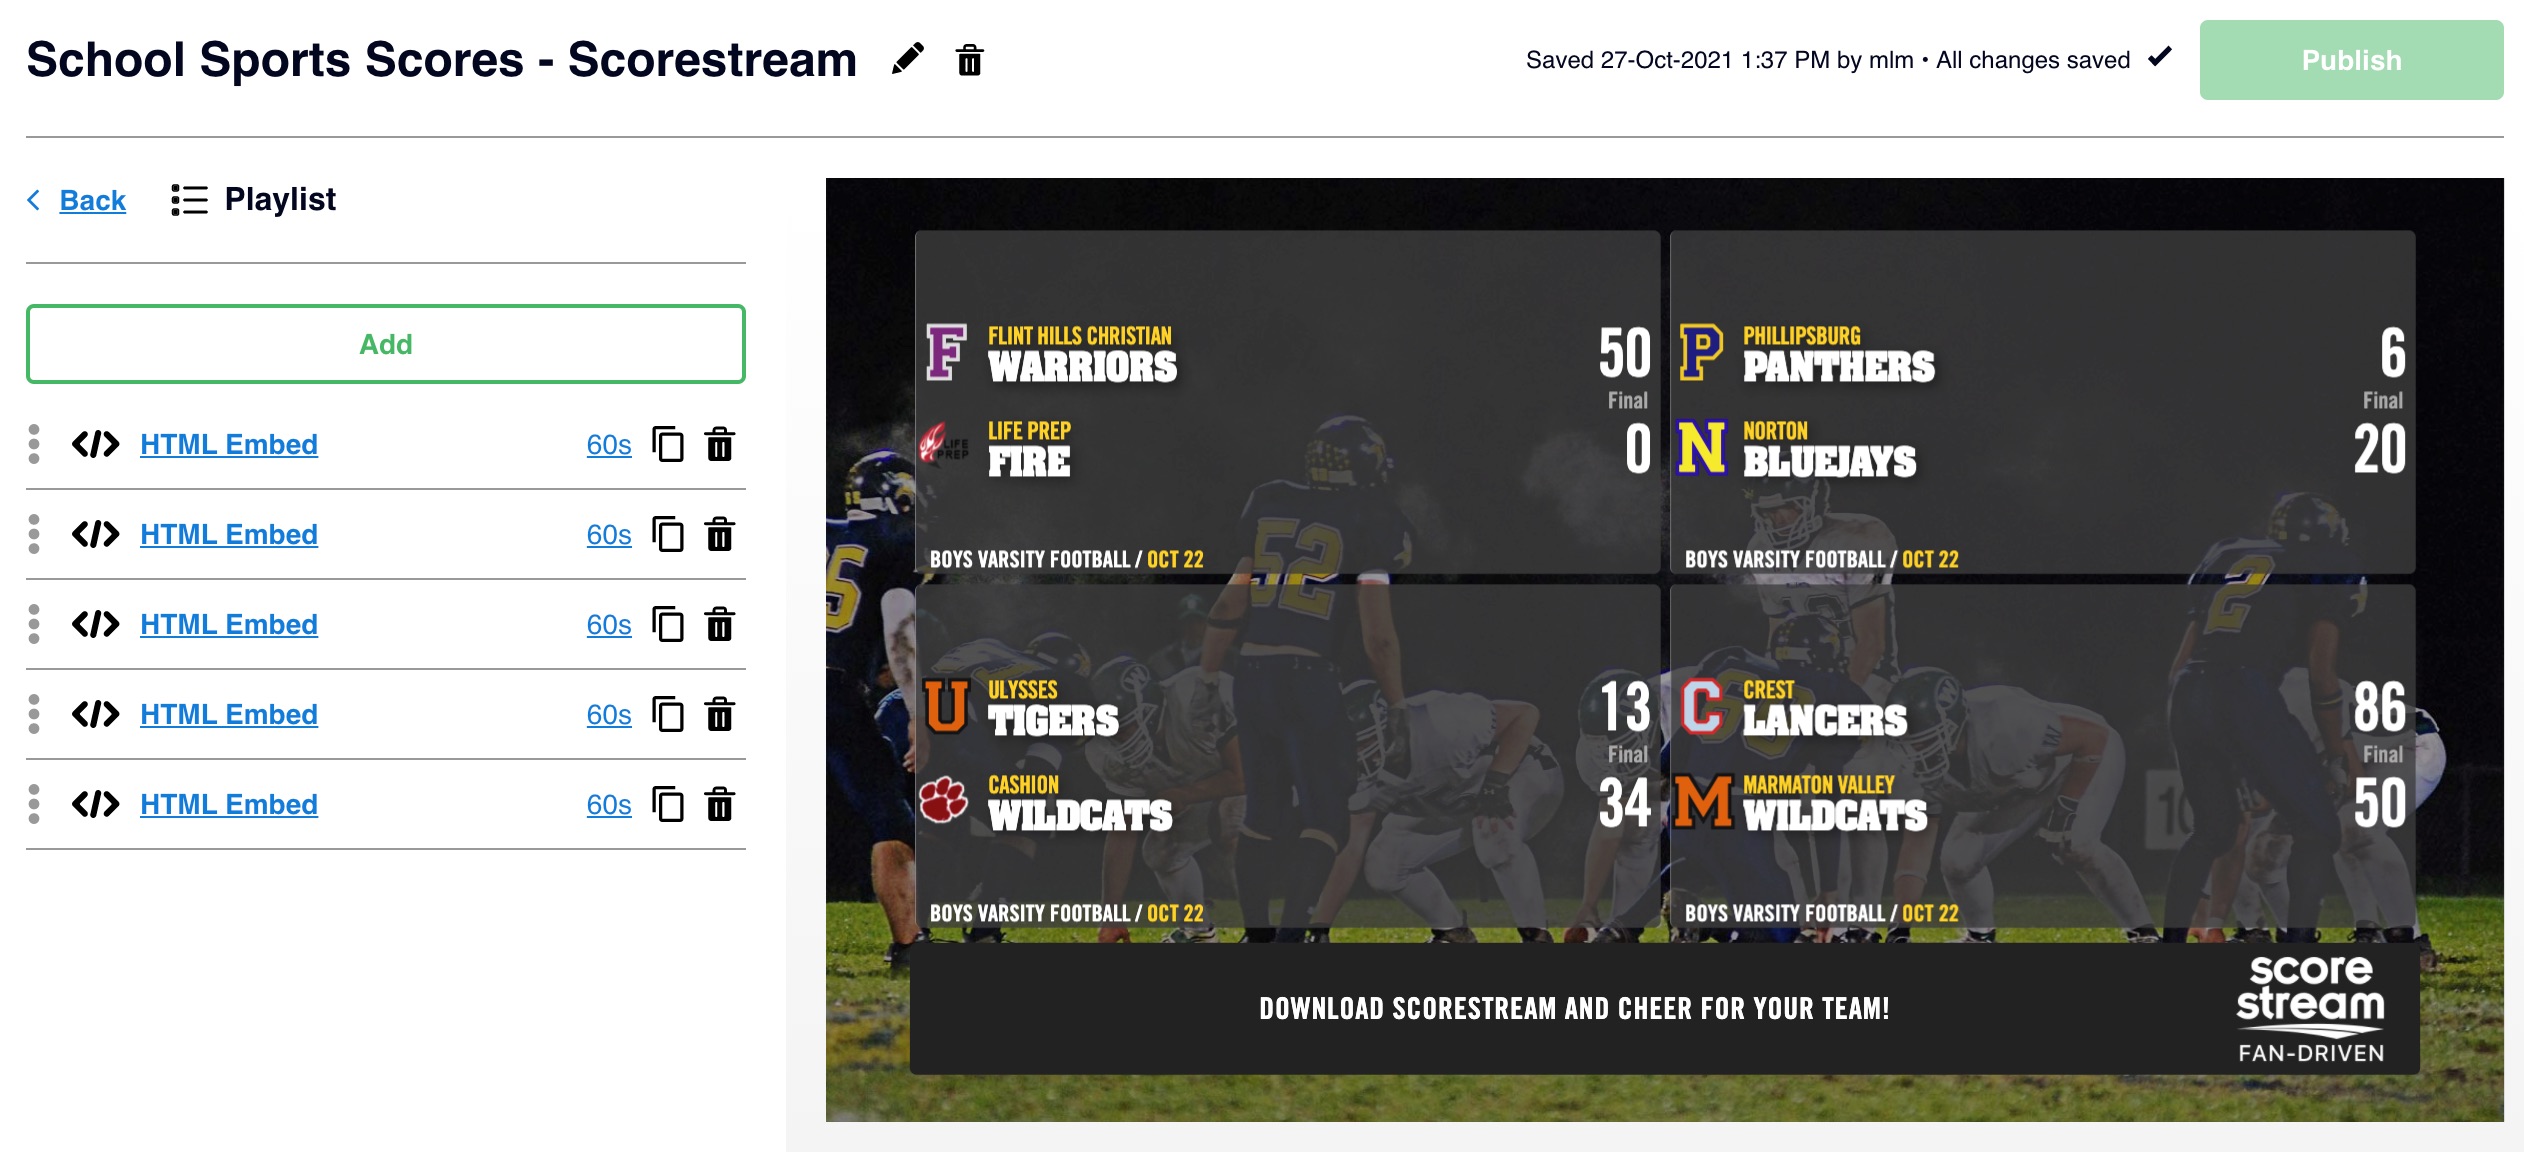
Task: Go back using the Back link
Action: point(93,200)
